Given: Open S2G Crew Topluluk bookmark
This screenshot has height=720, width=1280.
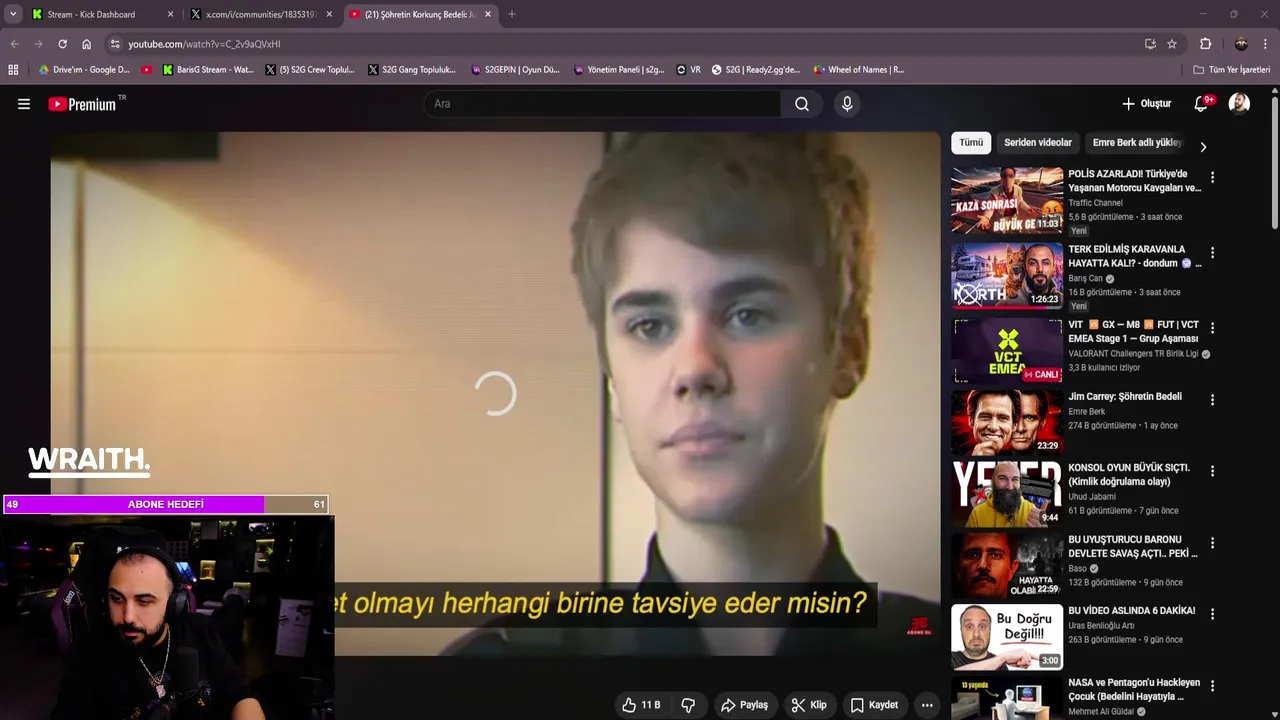Looking at the screenshot, I should coord(310,70).
